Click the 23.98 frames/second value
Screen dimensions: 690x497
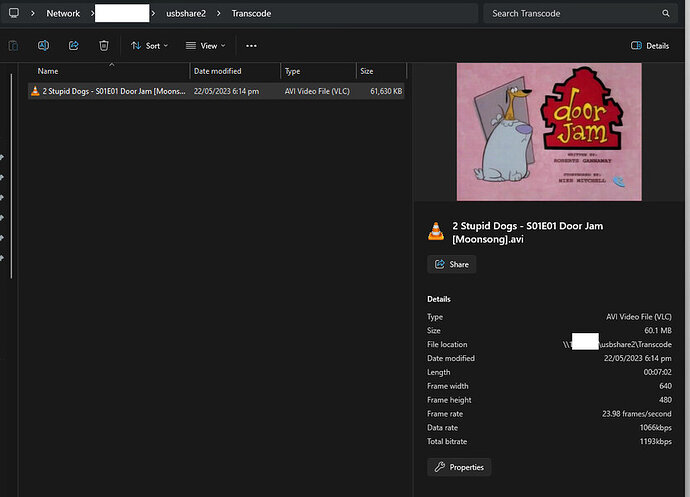[637, 414]
